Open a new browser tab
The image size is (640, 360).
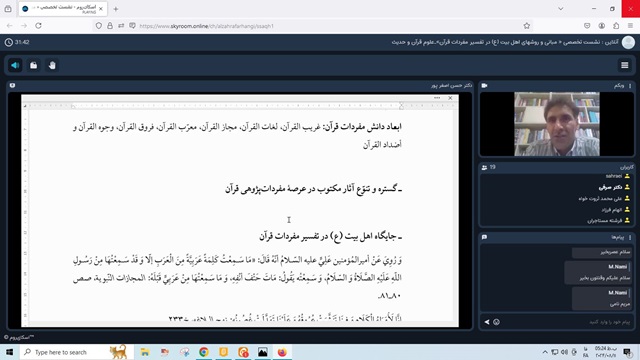[x=116, y=9]
